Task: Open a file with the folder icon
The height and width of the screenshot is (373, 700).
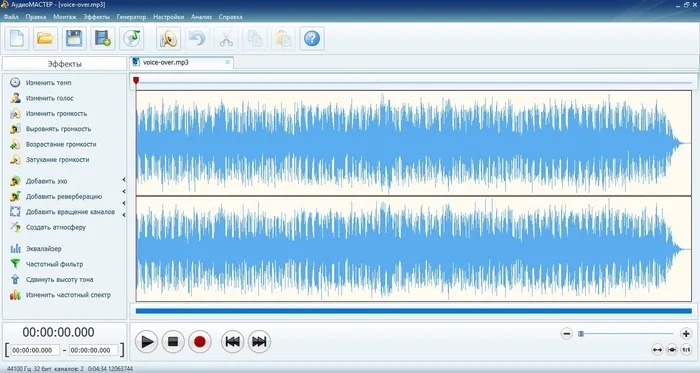Action: [45, 38]
